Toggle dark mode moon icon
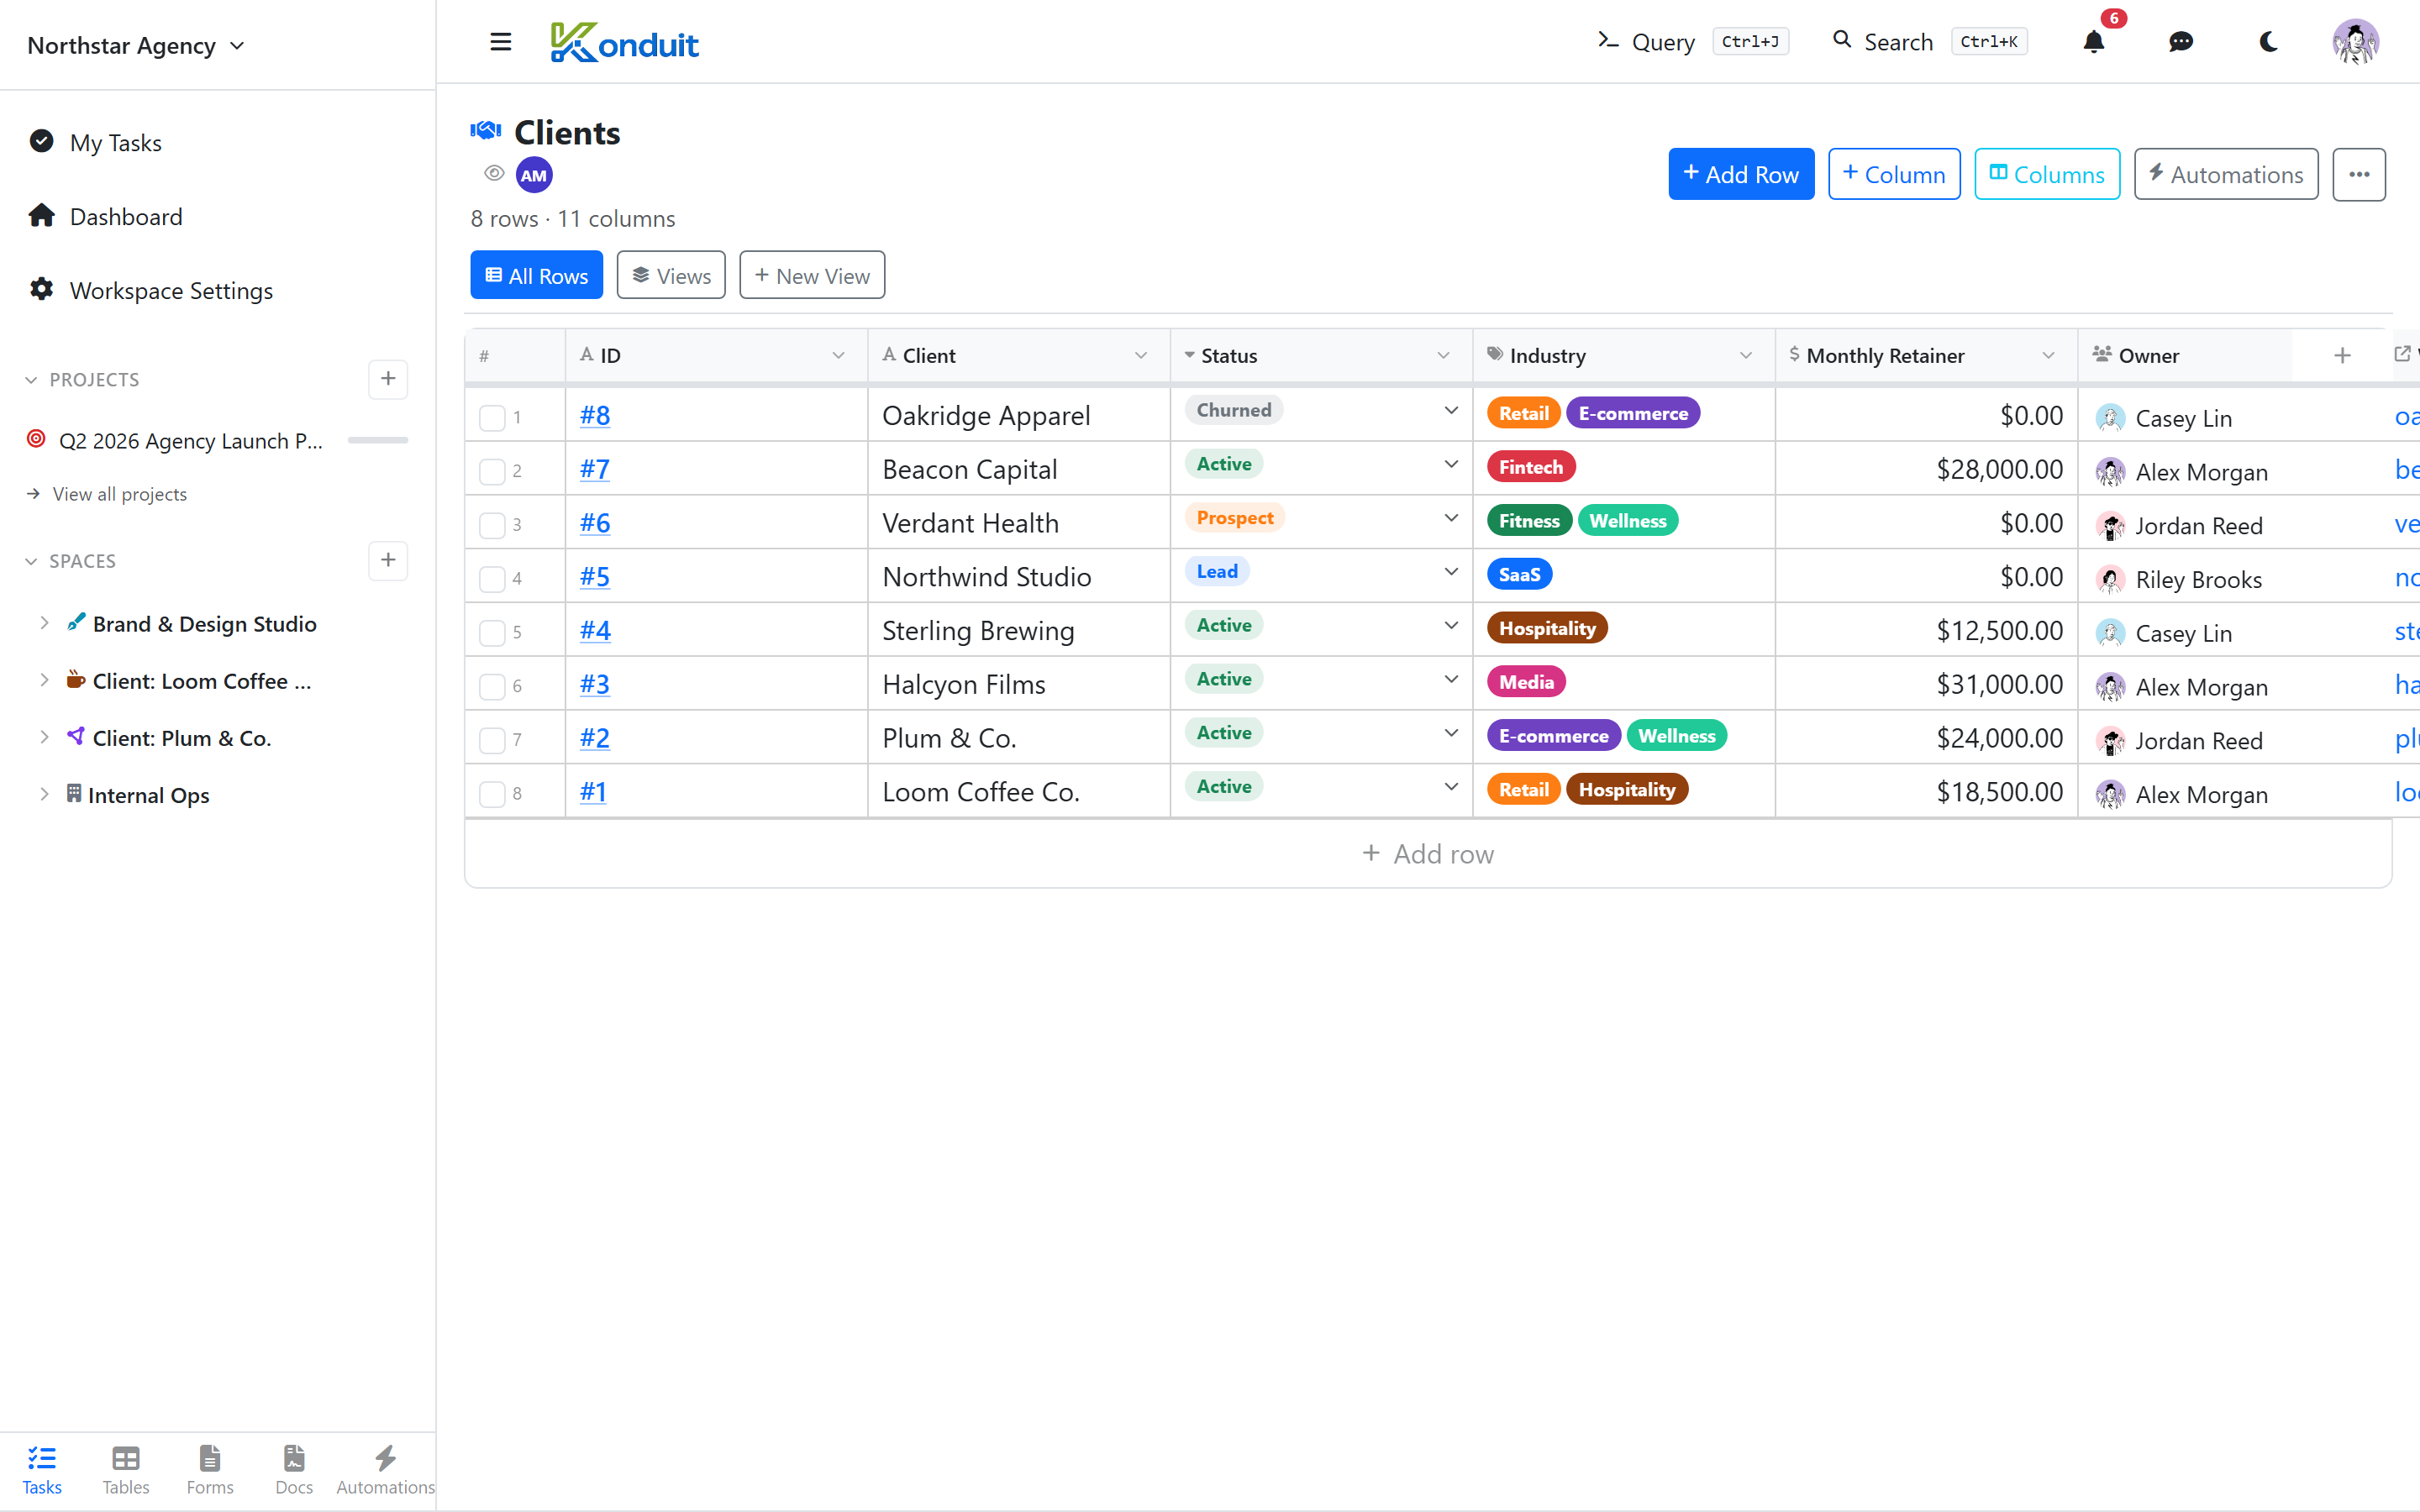This screenshot has width=2420, height=1512. click(x=2268, y=42)
